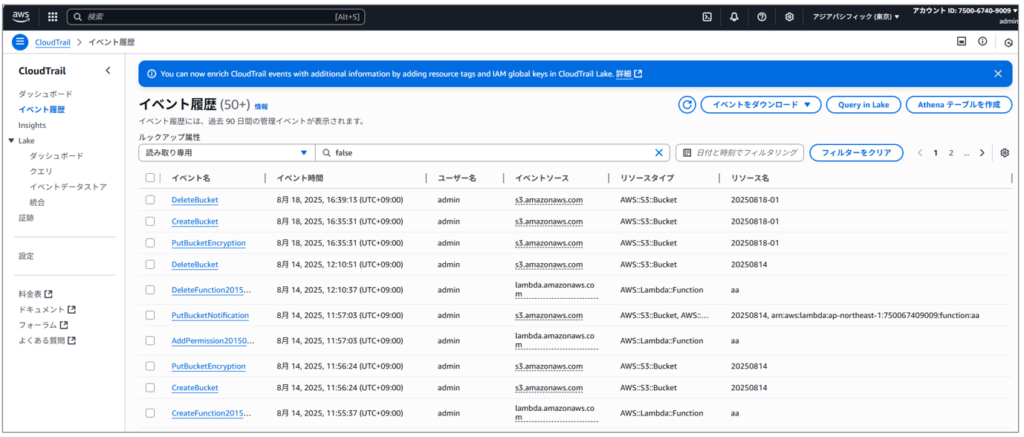Screen dimensions: 1024x437
Task: Sort by イベント時間 column header
Action: (x=300, y=178)
